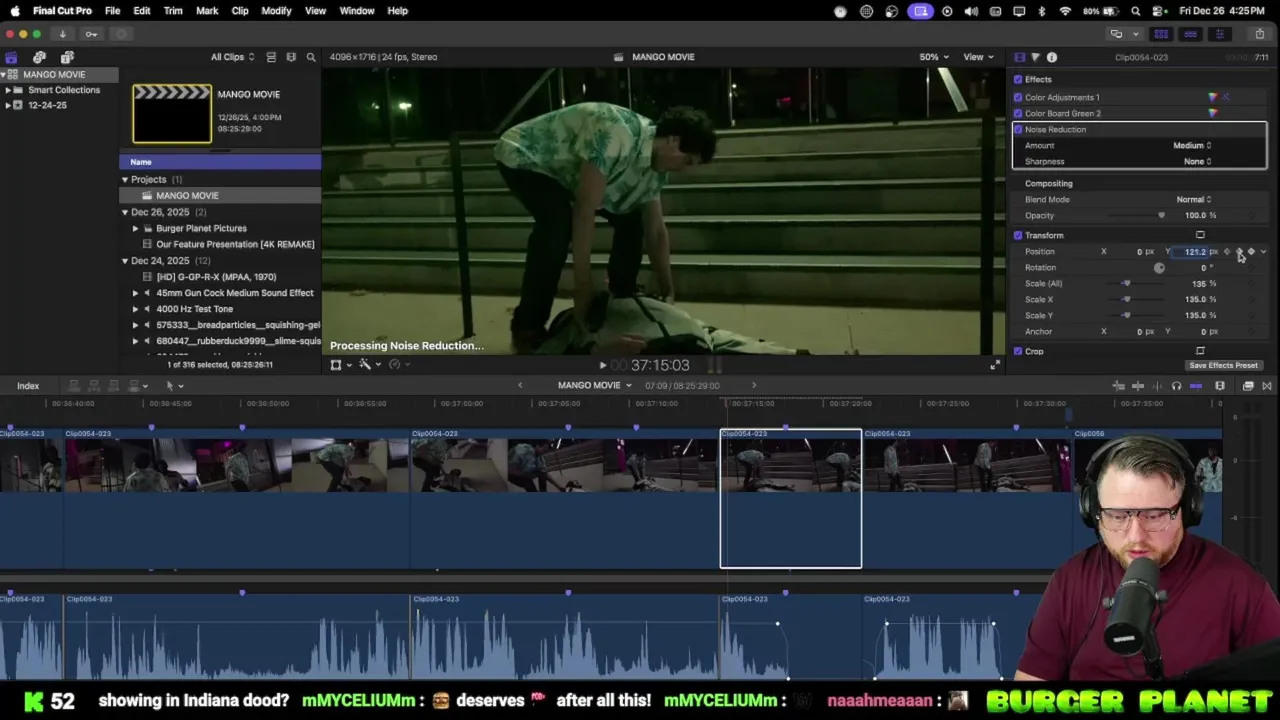Show the video inspector filmstrip icon
The height and width of the screenshot is (720, 1280).
click(1019, 57)
